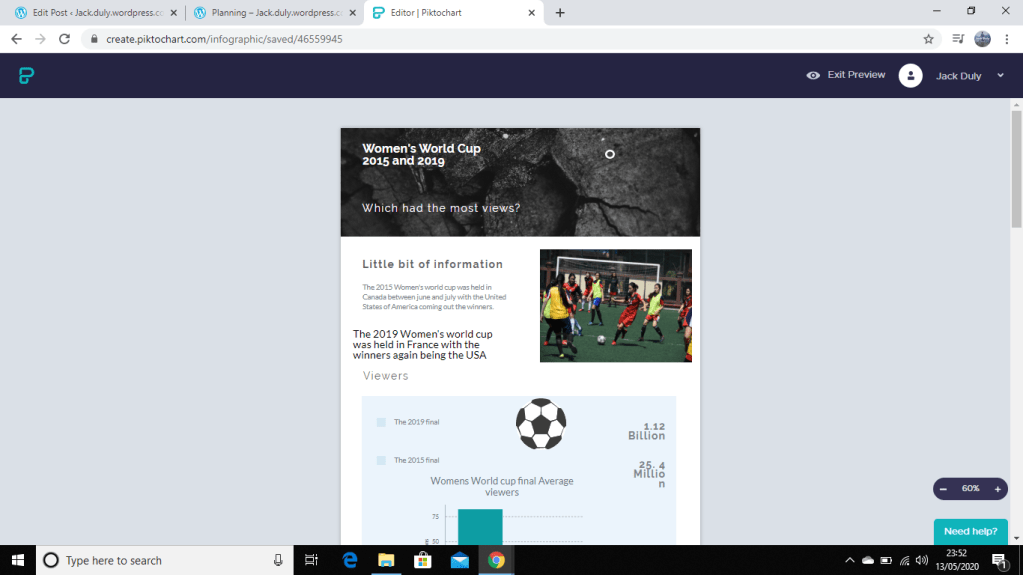Click the Exit Preview eye icon

813,75
